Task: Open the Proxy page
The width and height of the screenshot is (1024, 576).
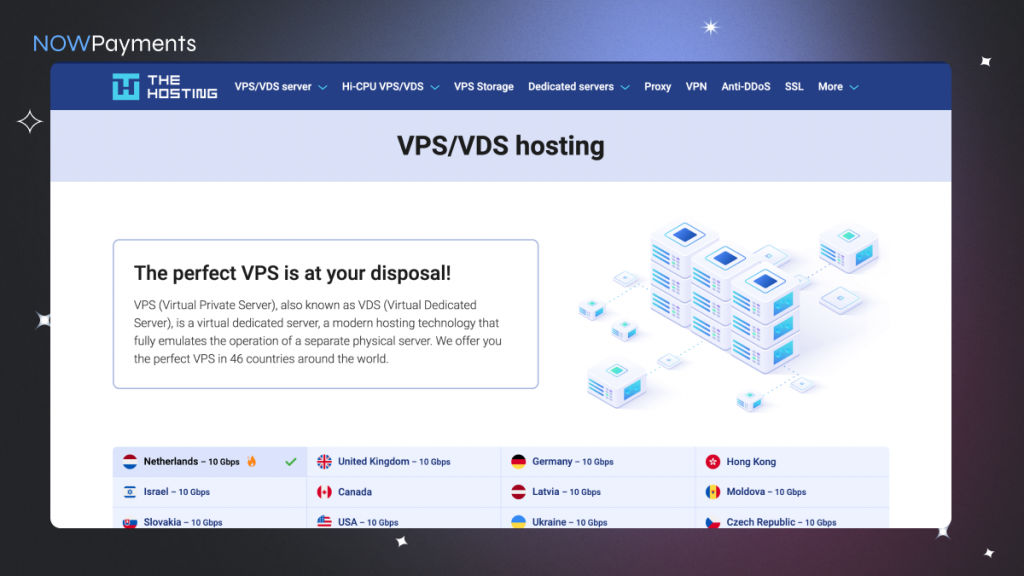Action: pyautogui.click(x=658, y=86)
